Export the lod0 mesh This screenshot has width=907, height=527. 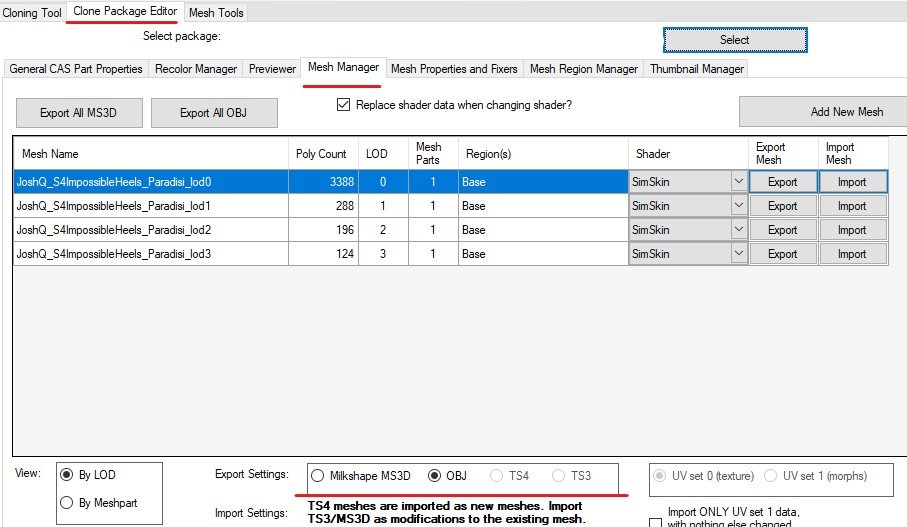[x=783, y=182]
